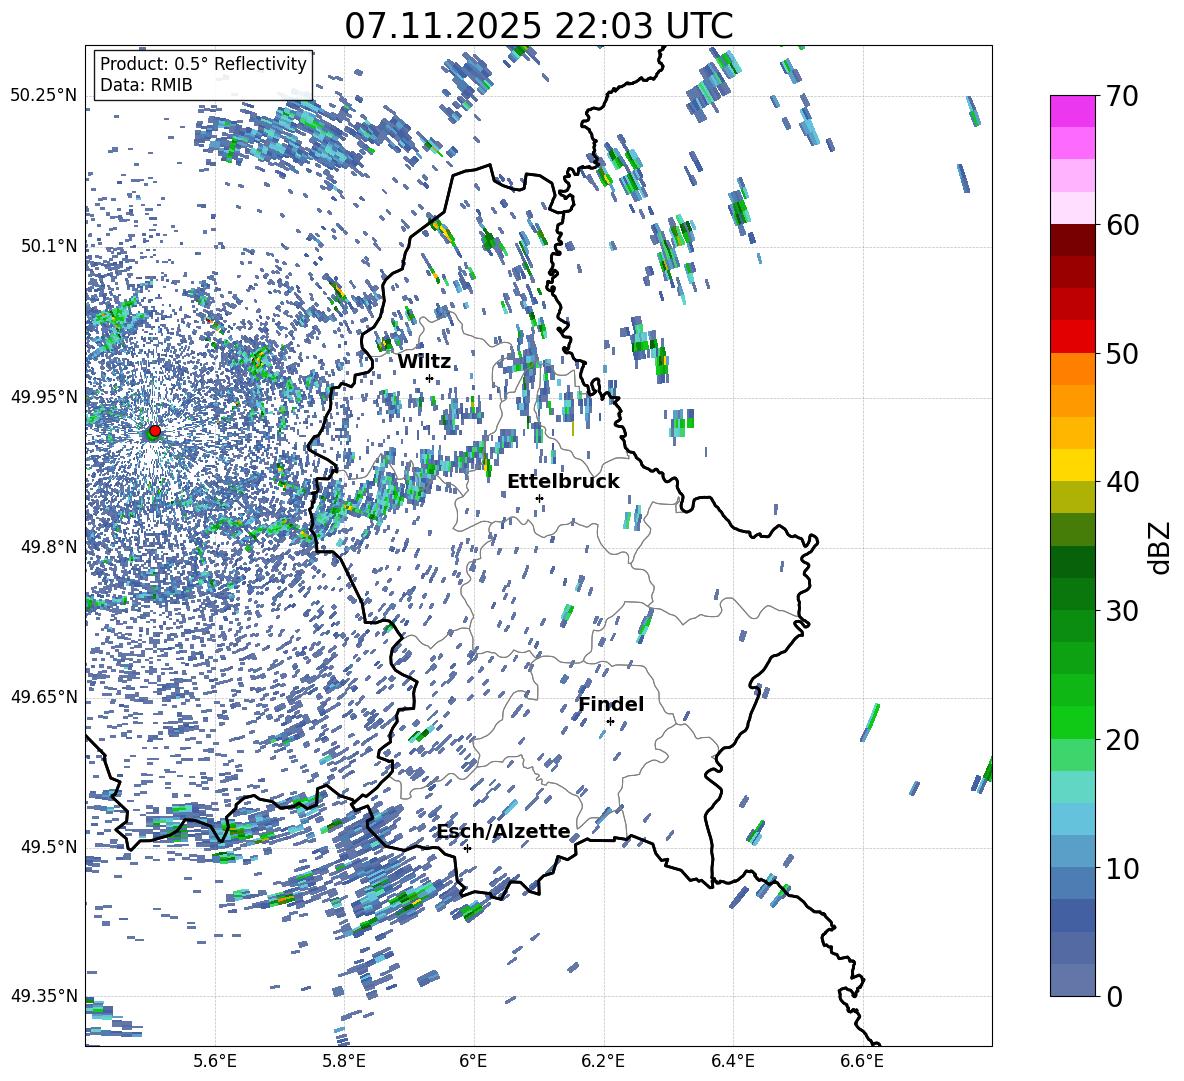Click the Wiltz city label
Image resolution: width=1184 pixels, height=1081 pixels.
pos(424,362)
